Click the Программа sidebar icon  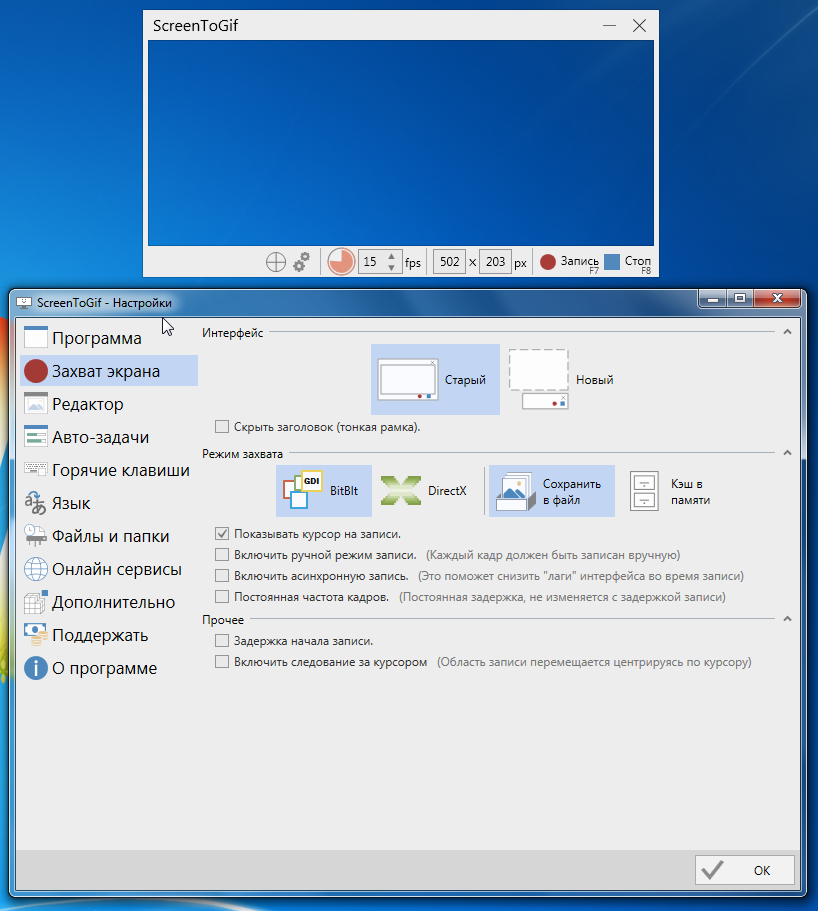point(35,337)
